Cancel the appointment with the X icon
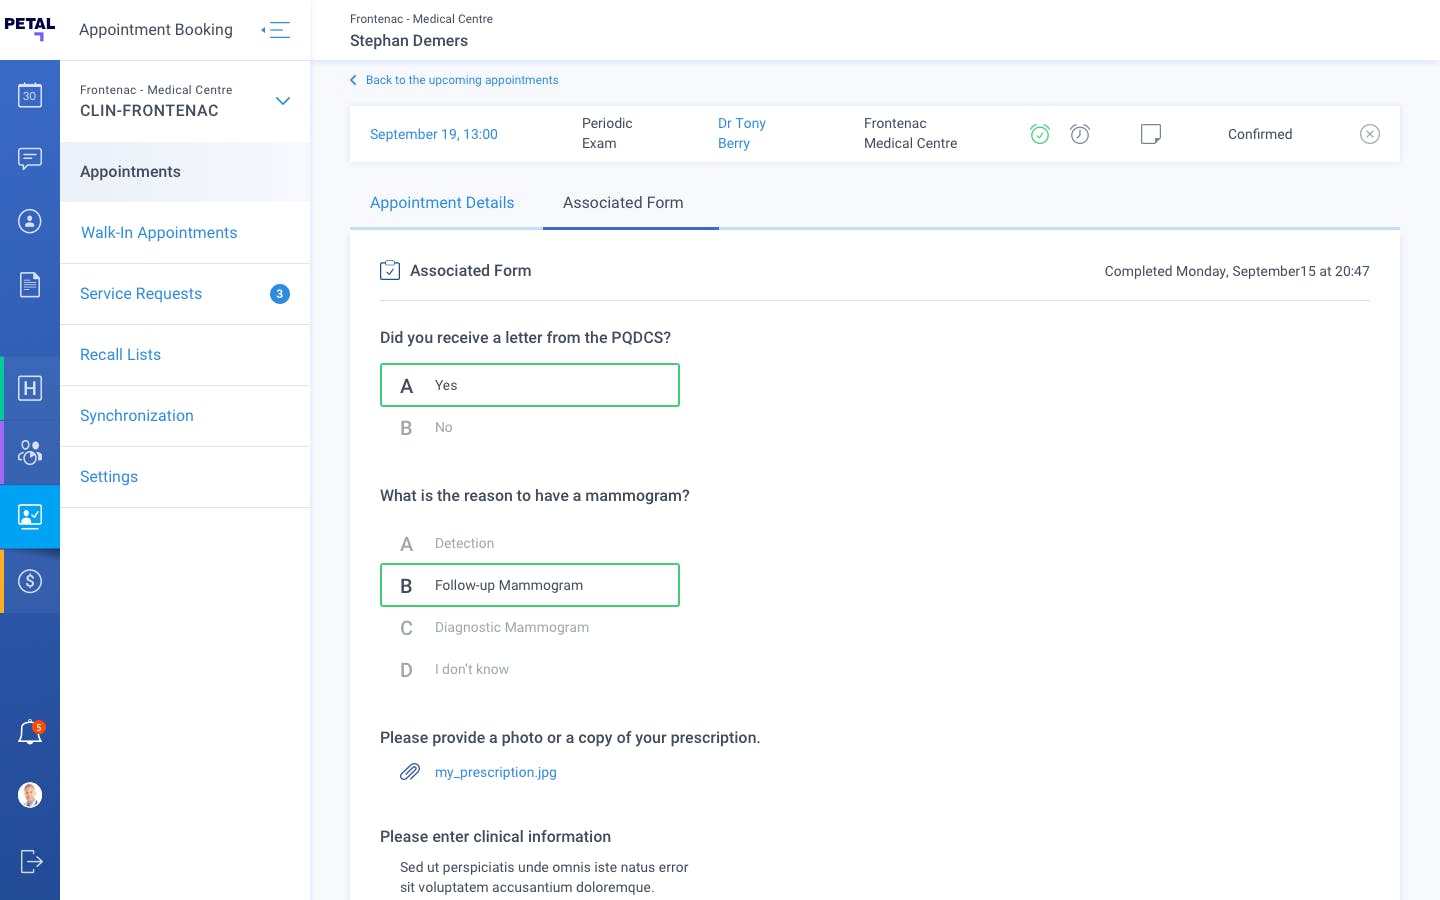The image size is (1440, 900). (1370, 134)
